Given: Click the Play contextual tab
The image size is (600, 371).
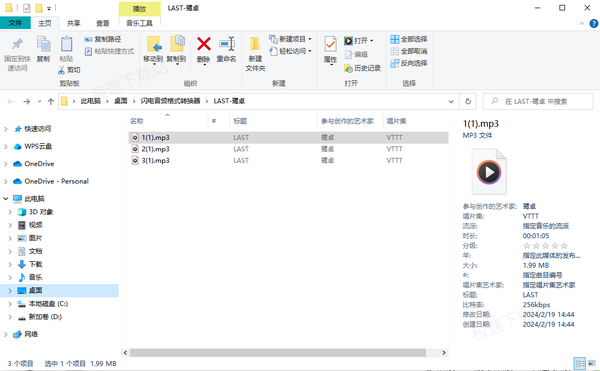Looking at the screenshot, I should pos(139,9).
